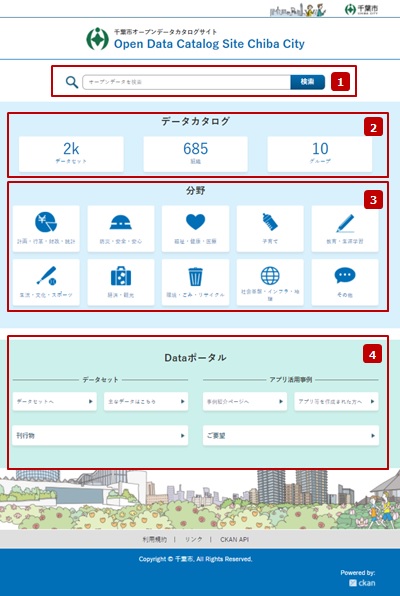This screenshot has height=596, width=400.
Task: Open the 10 グループ count card
Action: tap(320, 154)
